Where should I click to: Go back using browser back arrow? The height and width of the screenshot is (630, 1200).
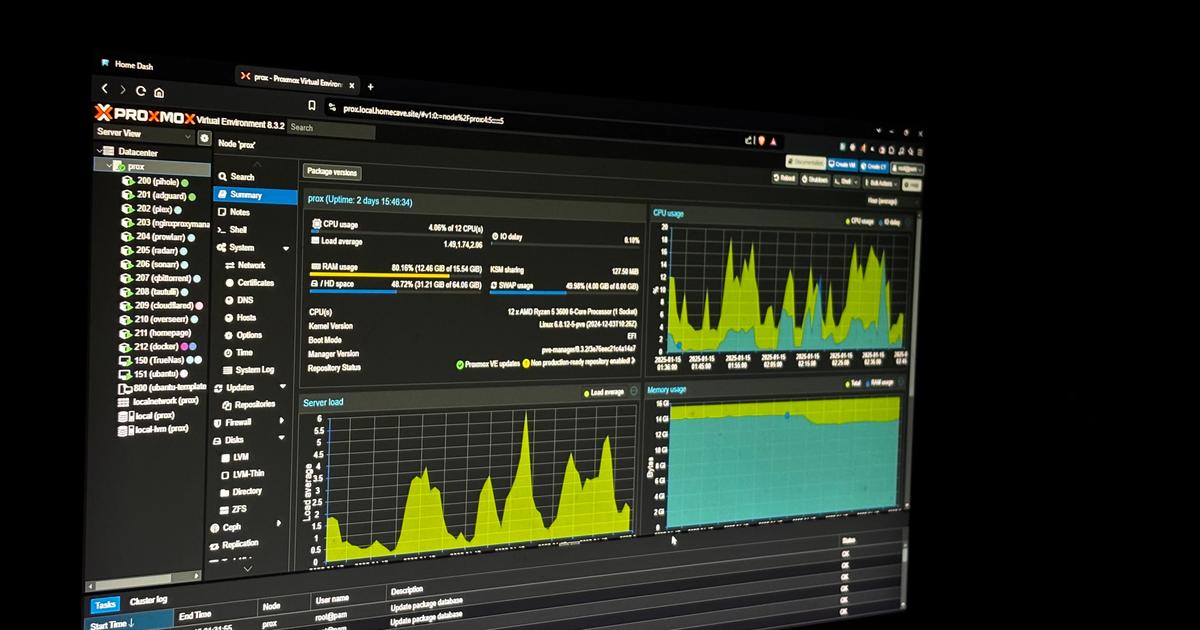click(105, 89)
